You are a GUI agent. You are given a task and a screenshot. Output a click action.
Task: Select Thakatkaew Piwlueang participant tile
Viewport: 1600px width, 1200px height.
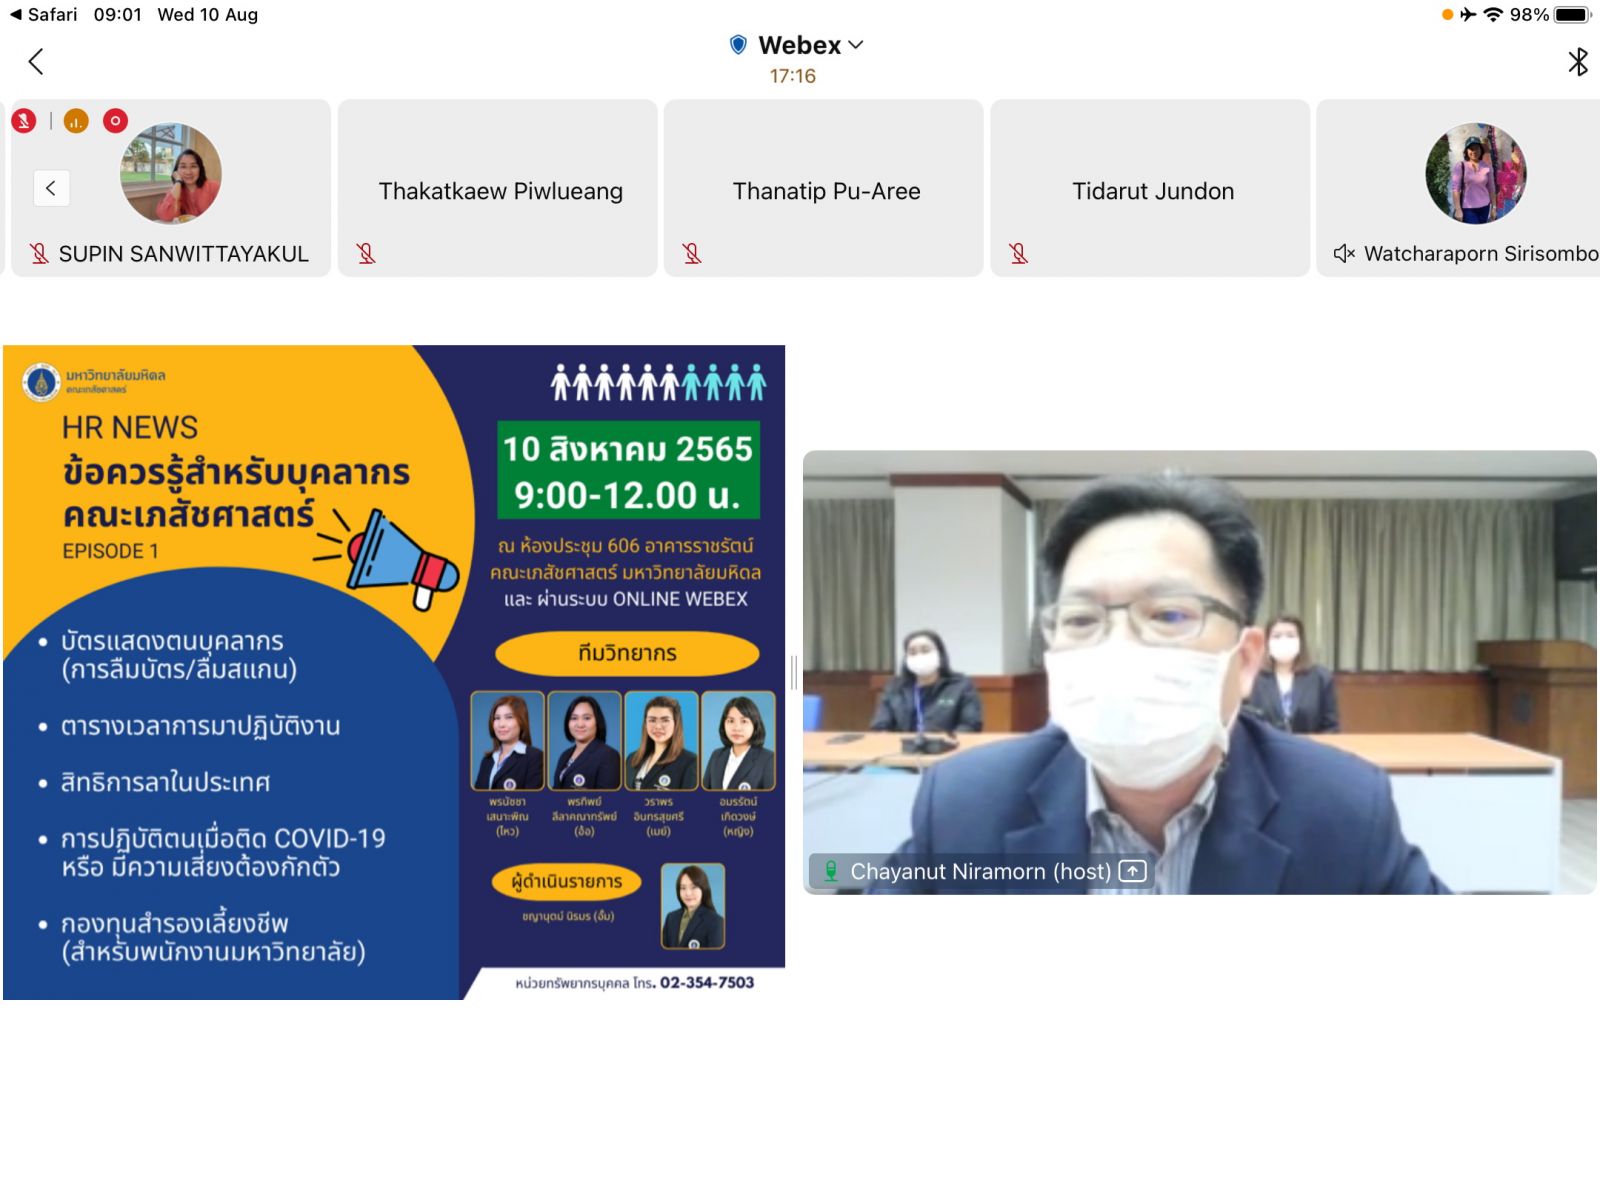[498, 188]
